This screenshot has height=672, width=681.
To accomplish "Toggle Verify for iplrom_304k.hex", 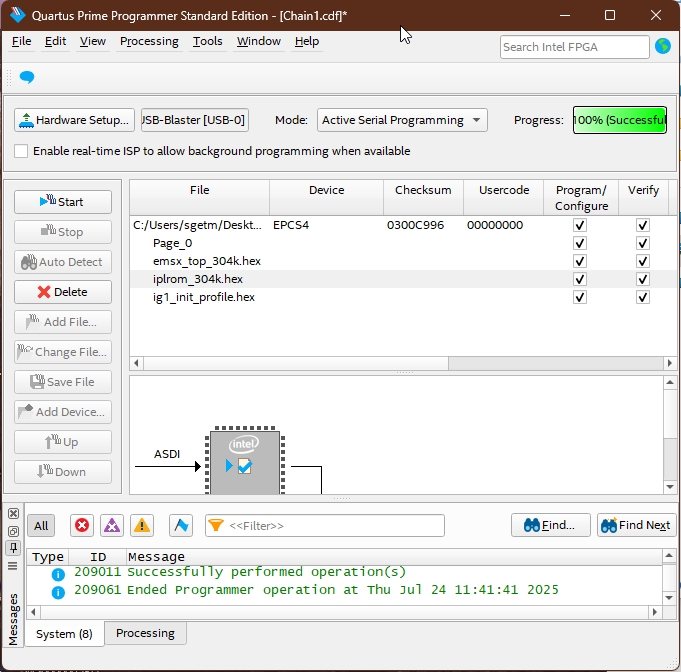I will point(643,279).
